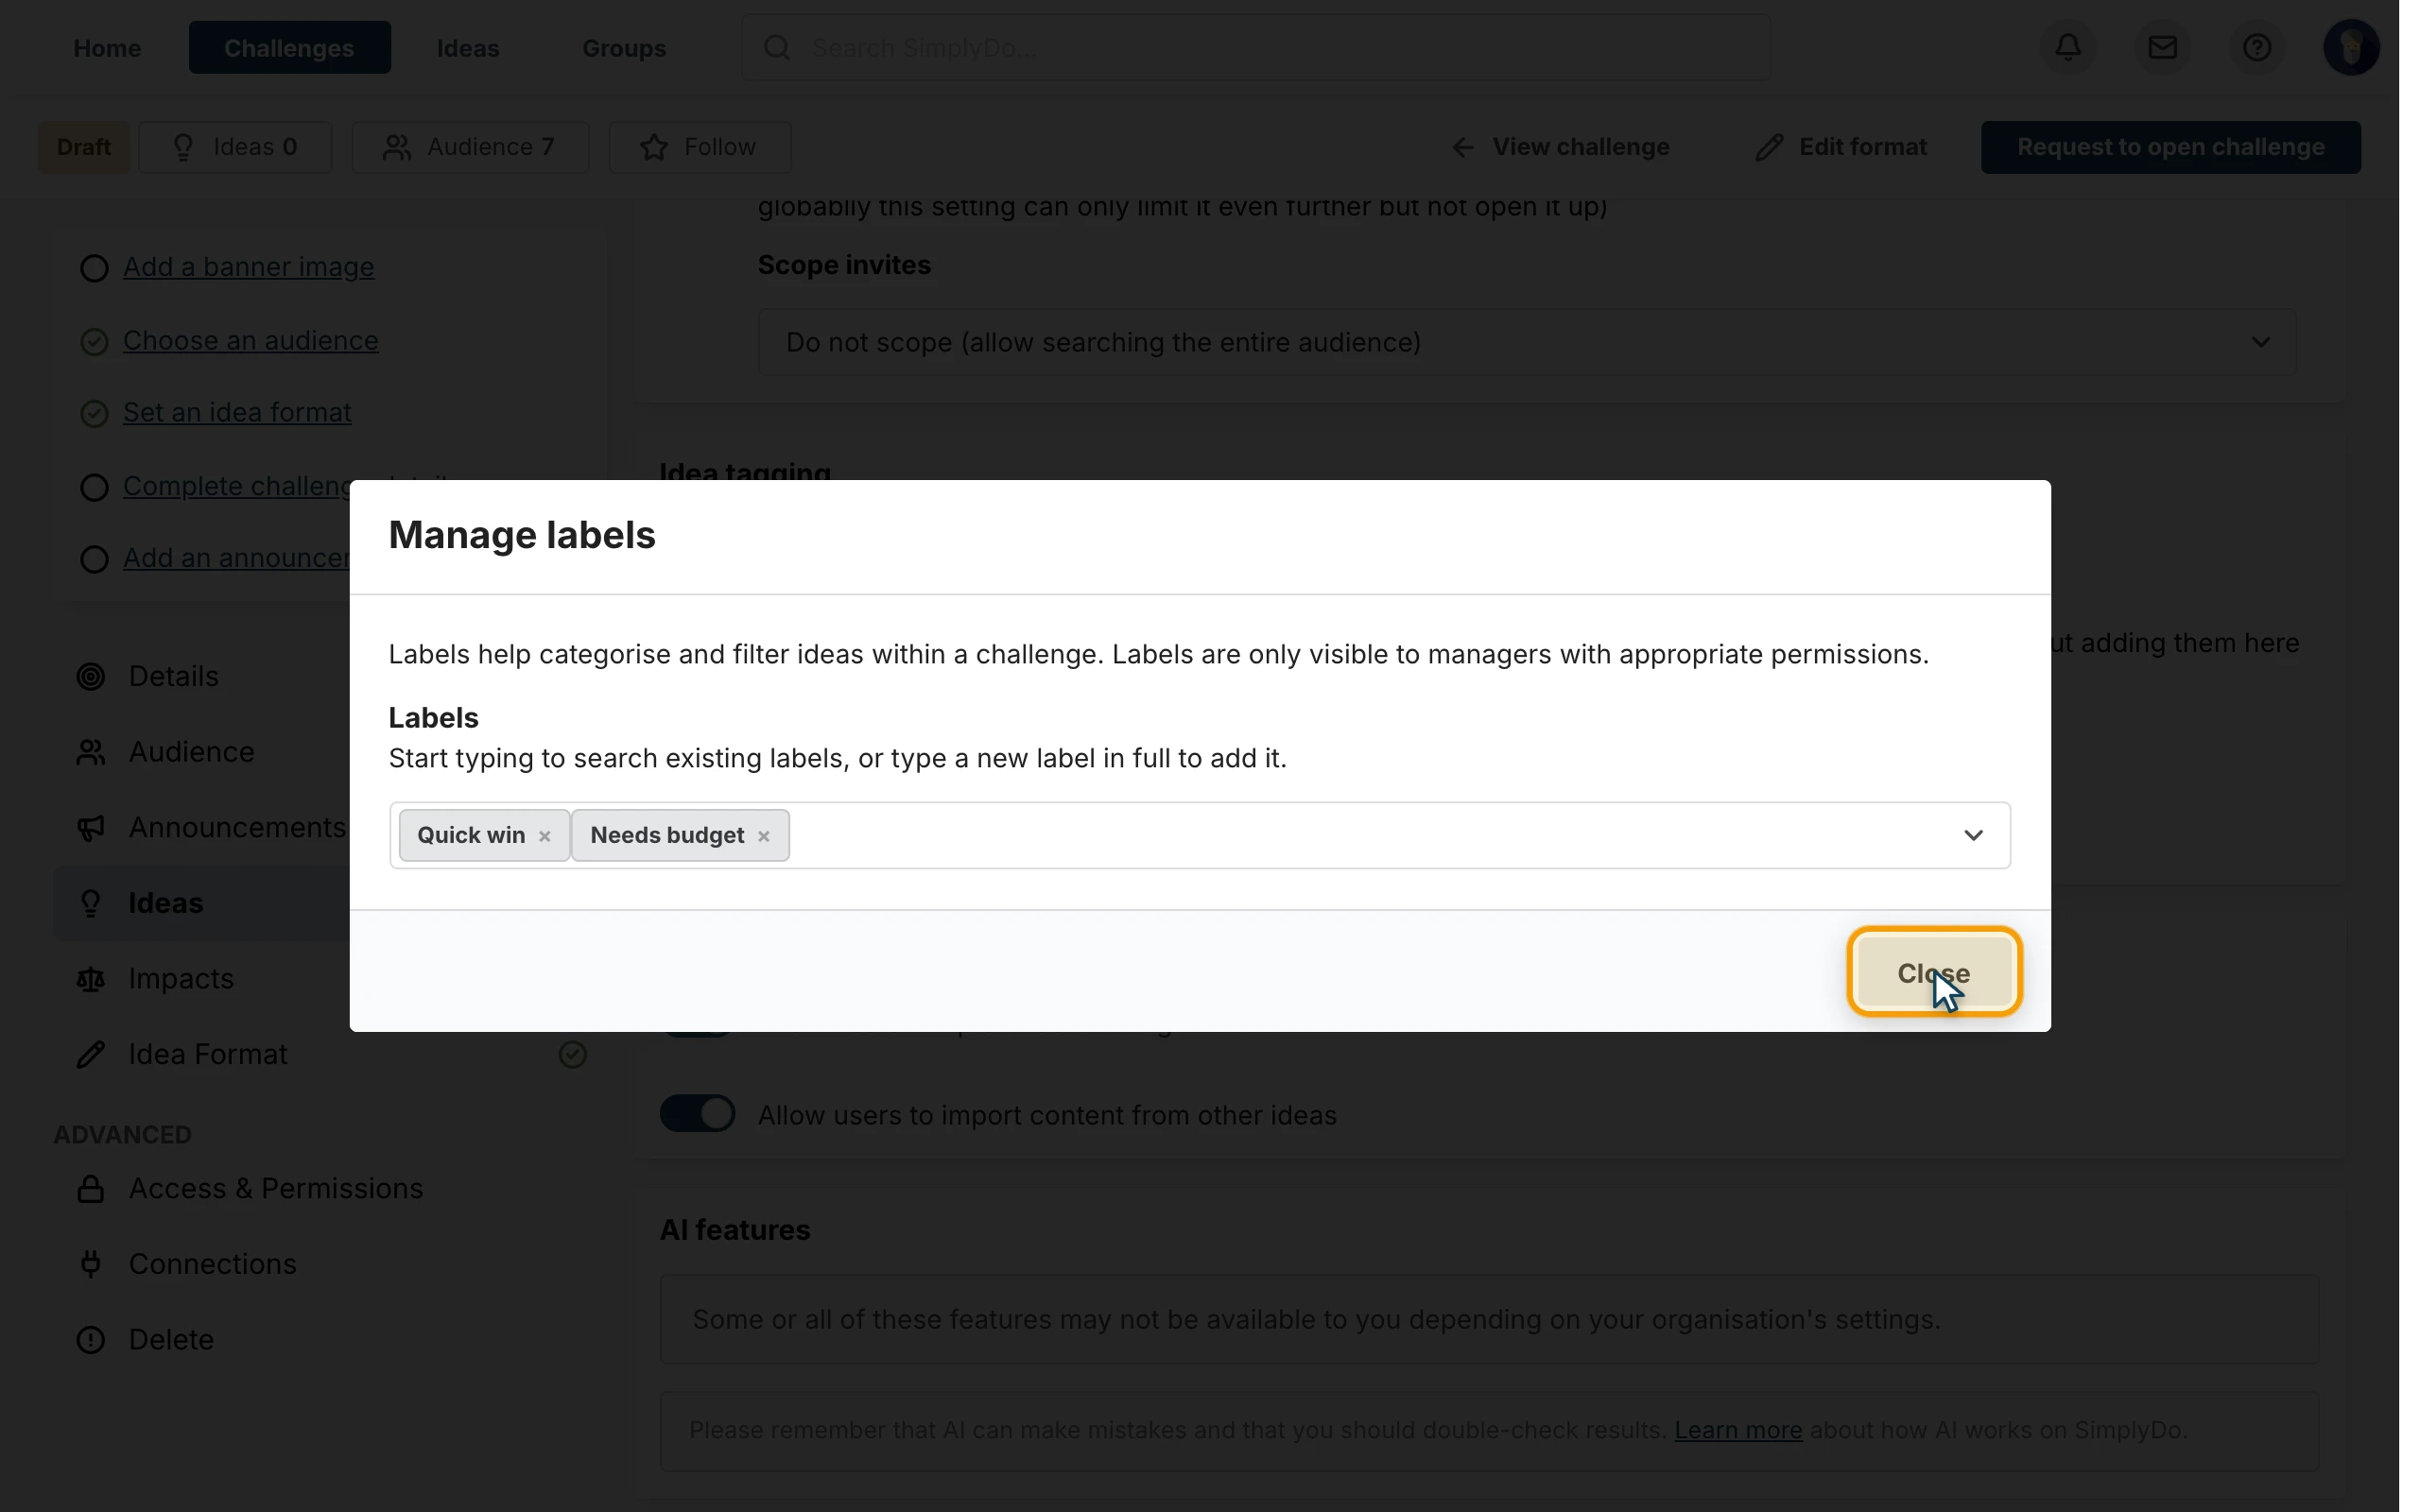Image resolution: width=2420 pixels, height=1512 pixels.
Task: Click the search magnifier icon
Action: coord(777,47)
